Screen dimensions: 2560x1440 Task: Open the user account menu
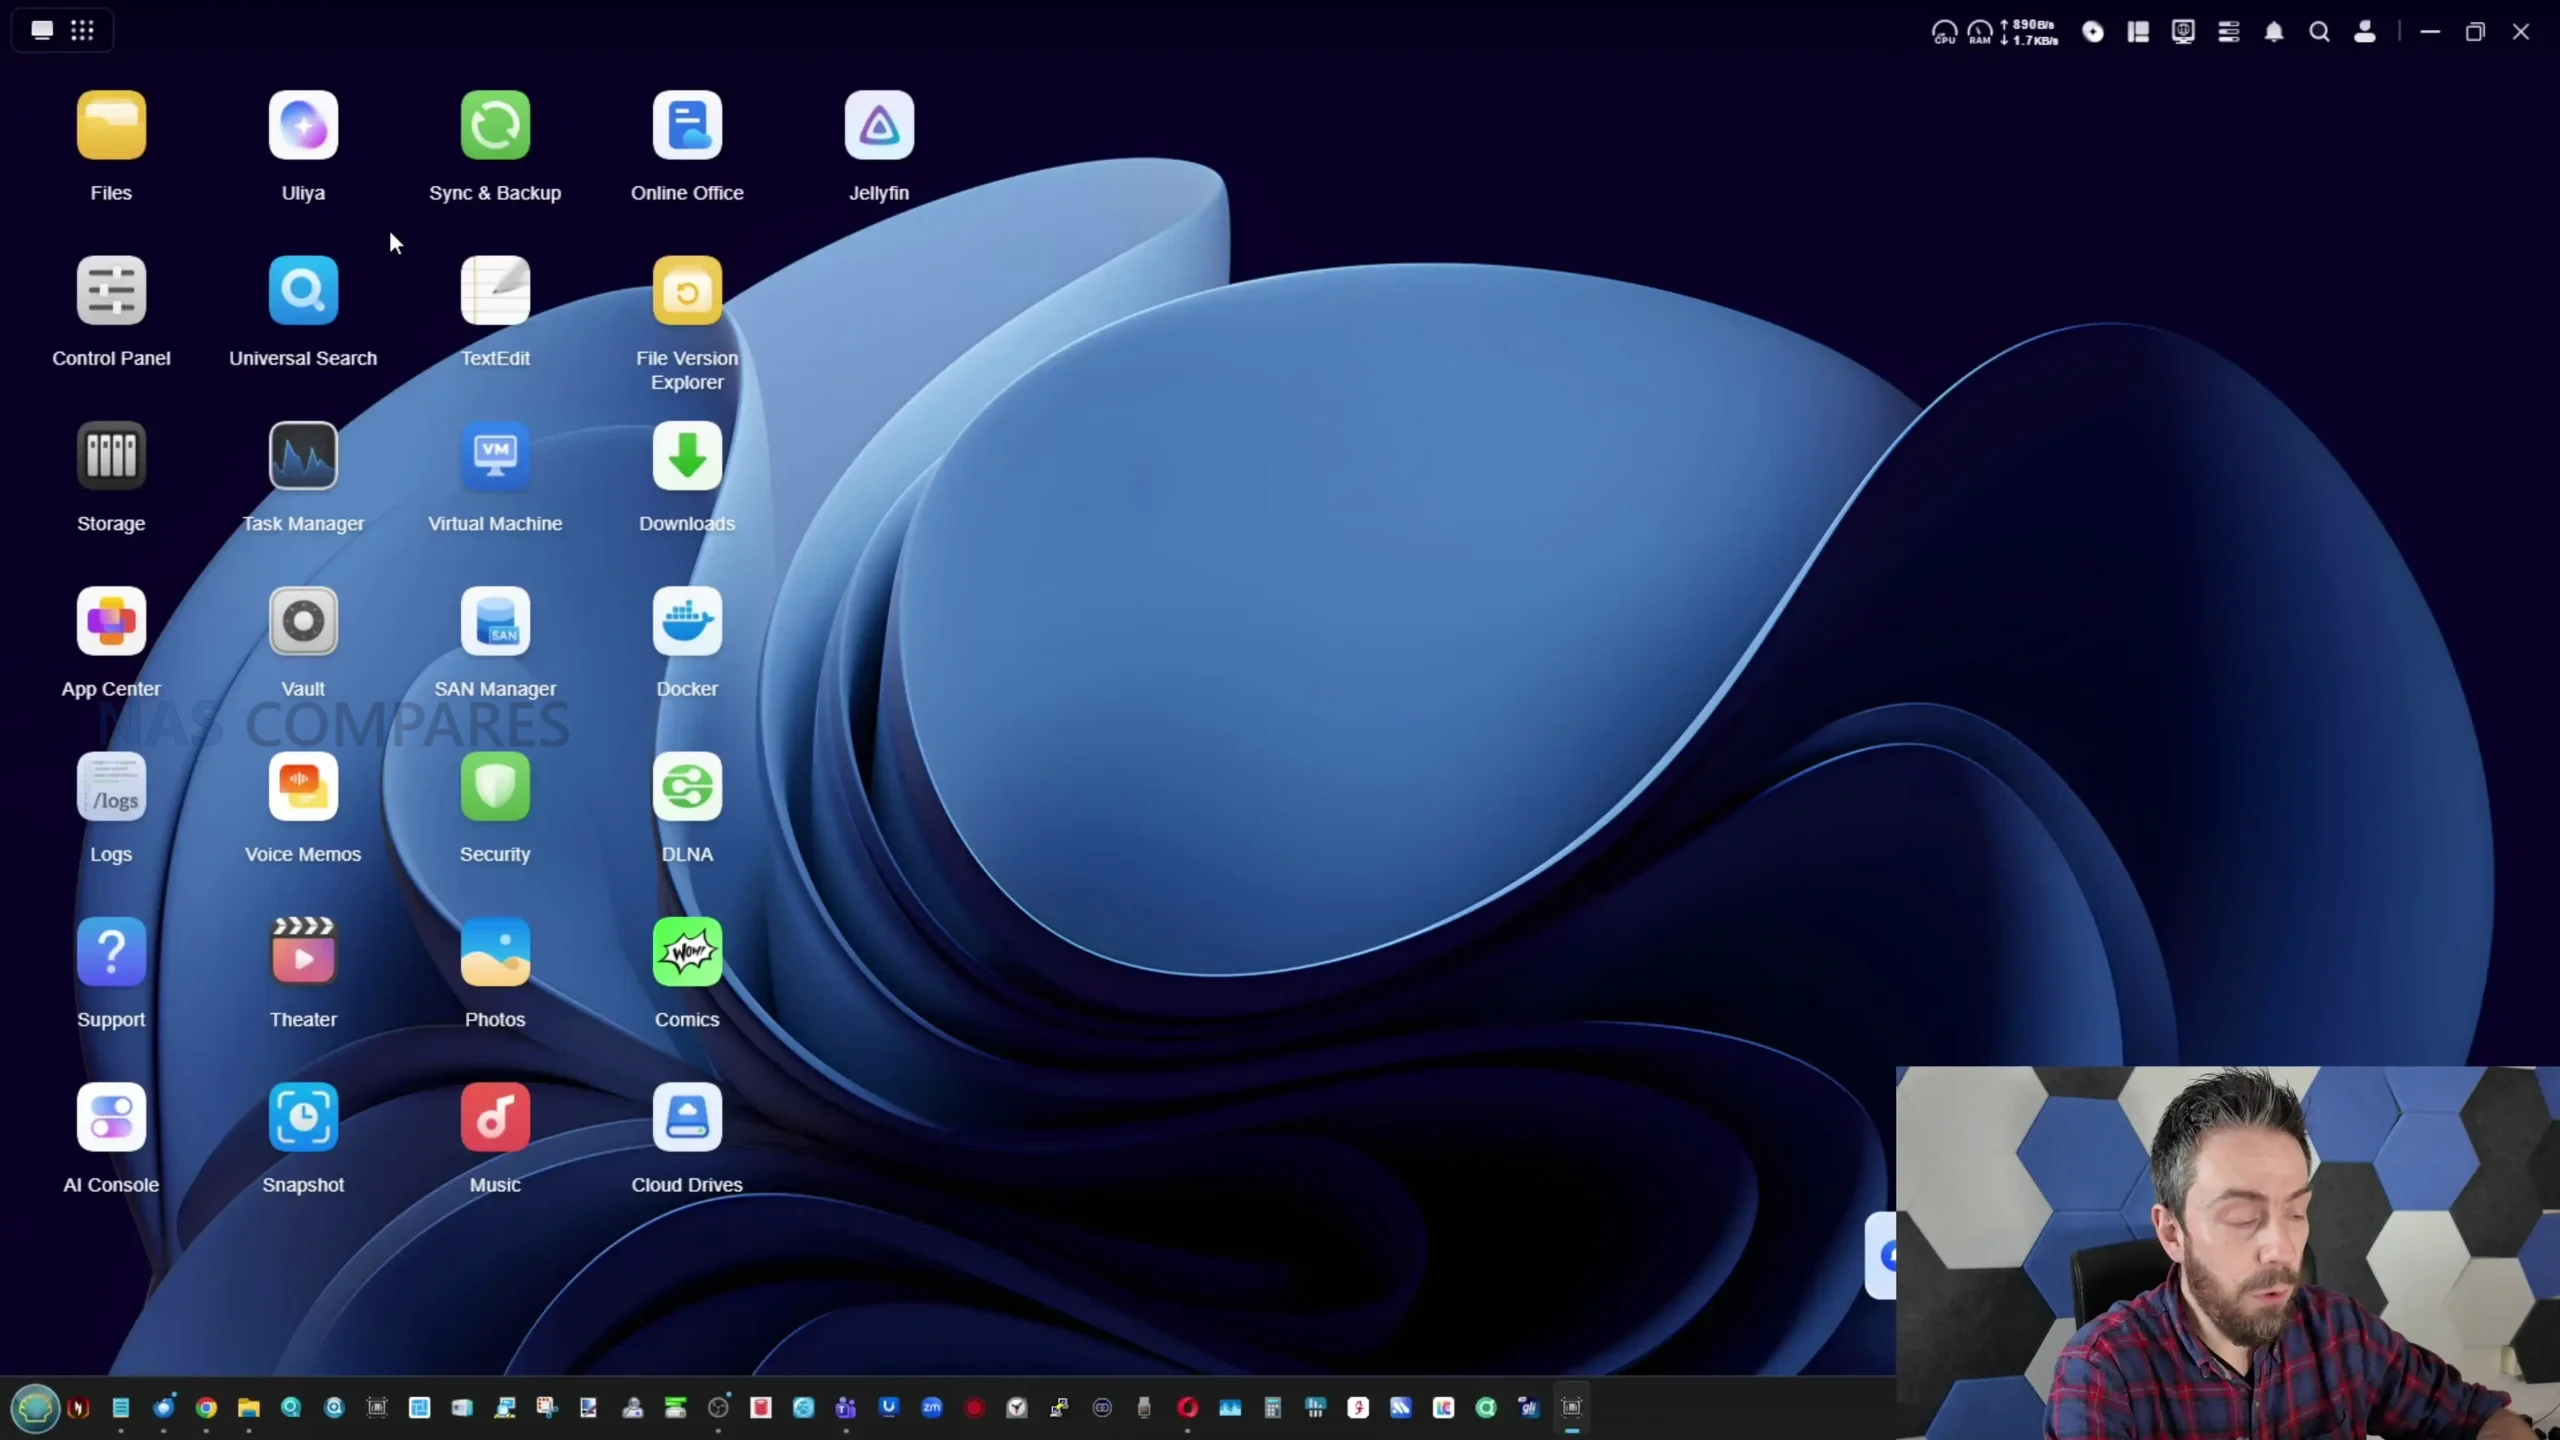(x=2365, y=32)
